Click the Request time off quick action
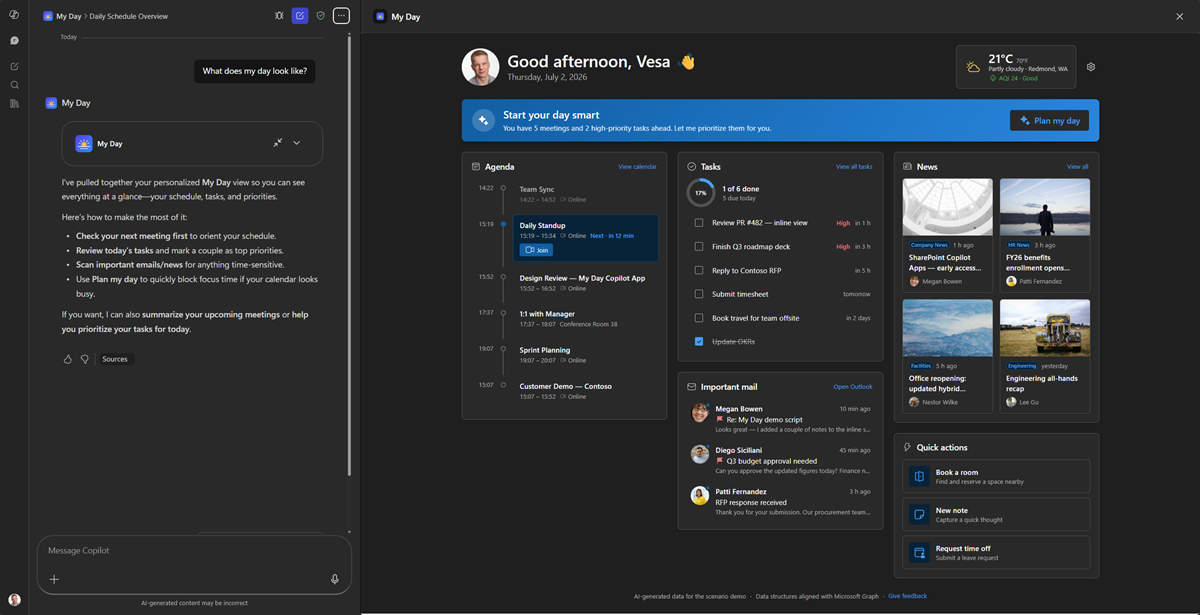This screenshot has width=1200, height=615. point(997,552)
